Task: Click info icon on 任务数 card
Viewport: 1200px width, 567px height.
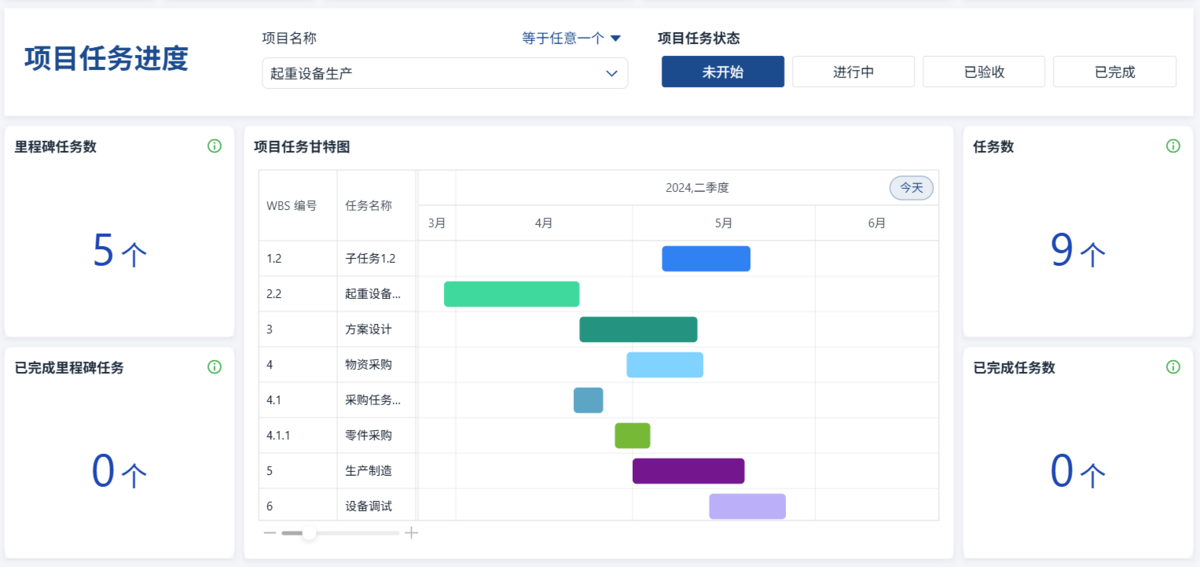Action: point(1173,146)
